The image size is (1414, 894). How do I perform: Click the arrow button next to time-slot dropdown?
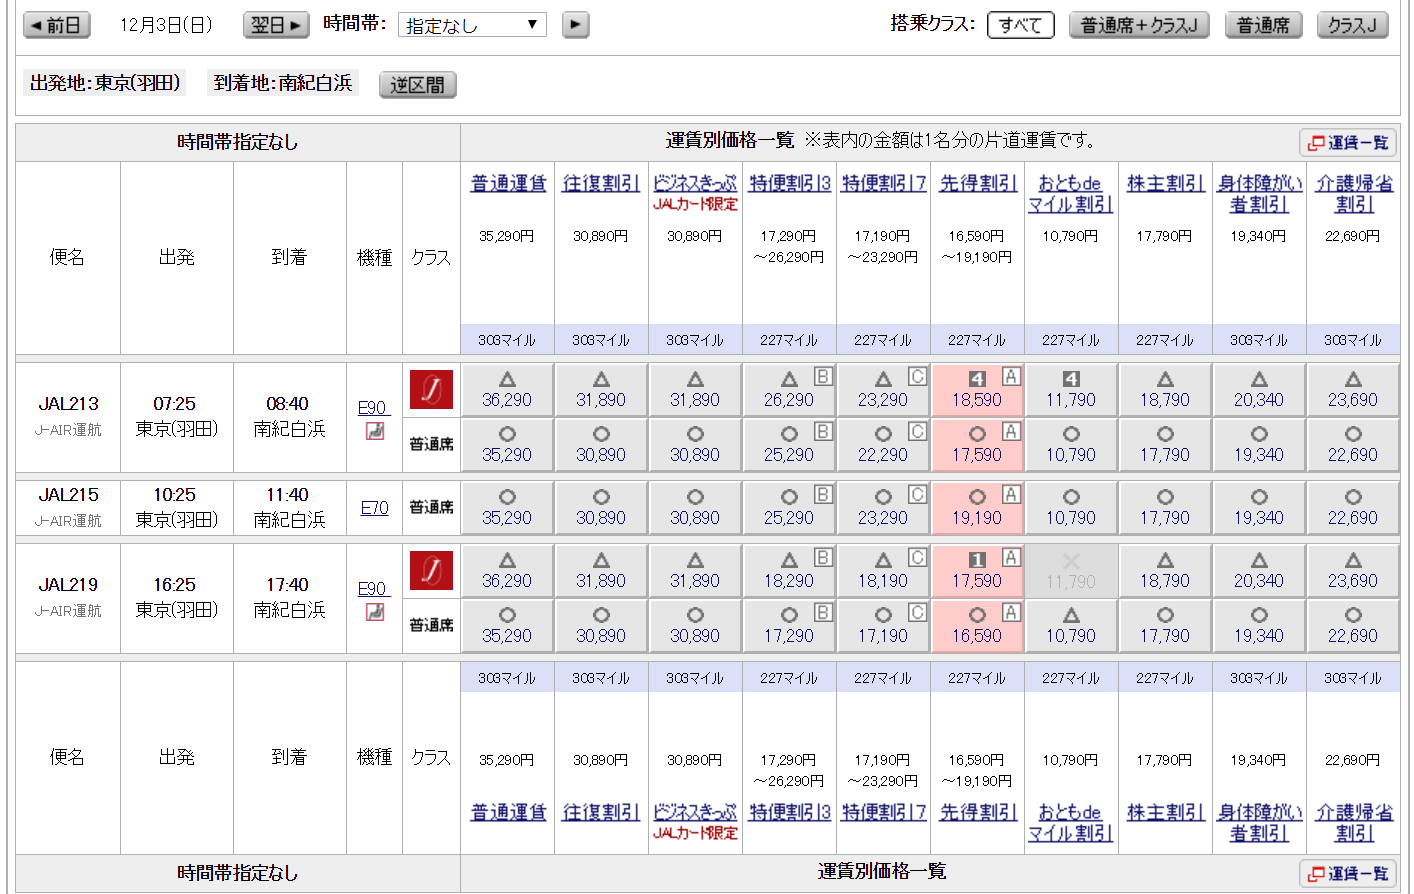click(575, 25)
